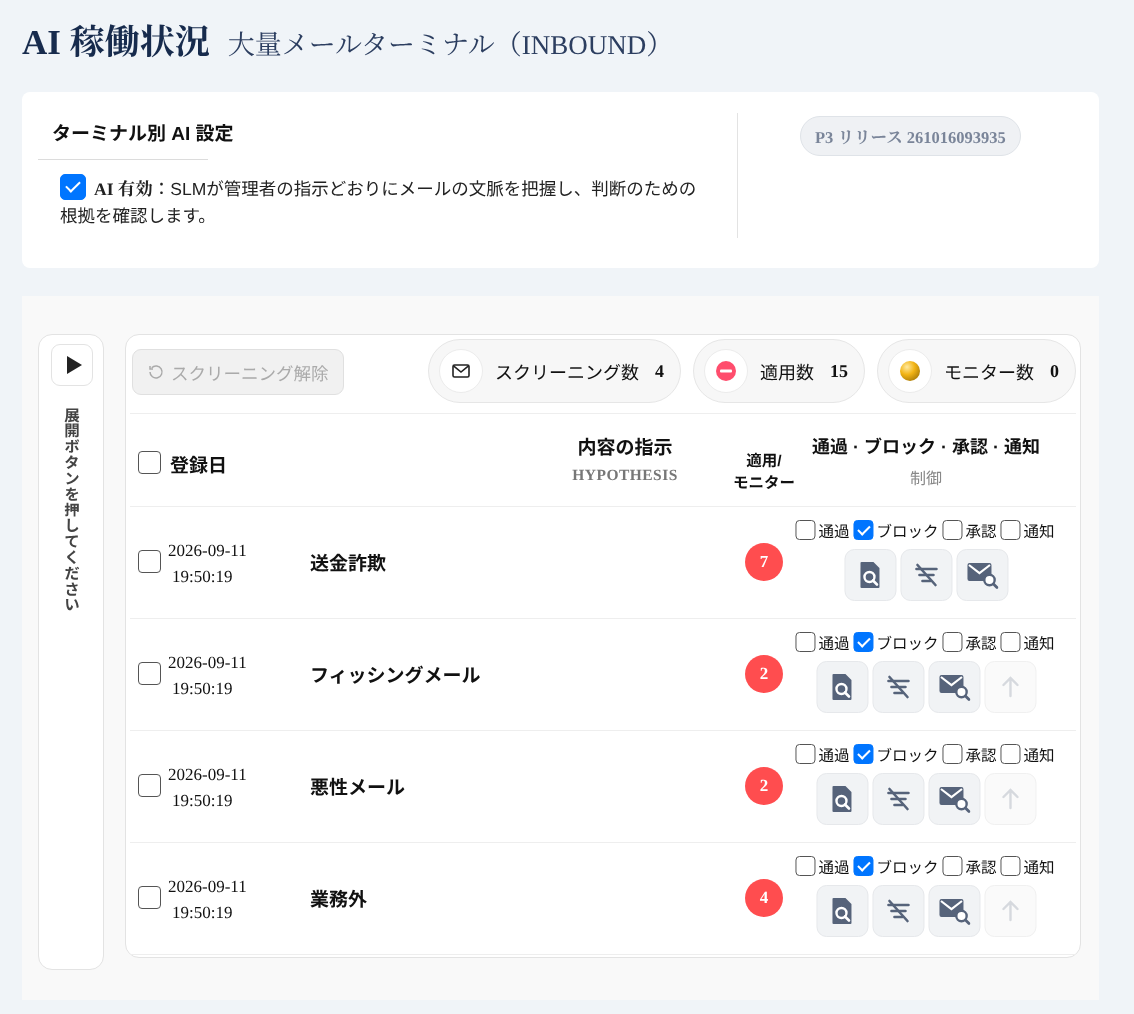Toggle select-all checkbox next to 登録日
1134x1014 pixels.
(x=149, y=463)
